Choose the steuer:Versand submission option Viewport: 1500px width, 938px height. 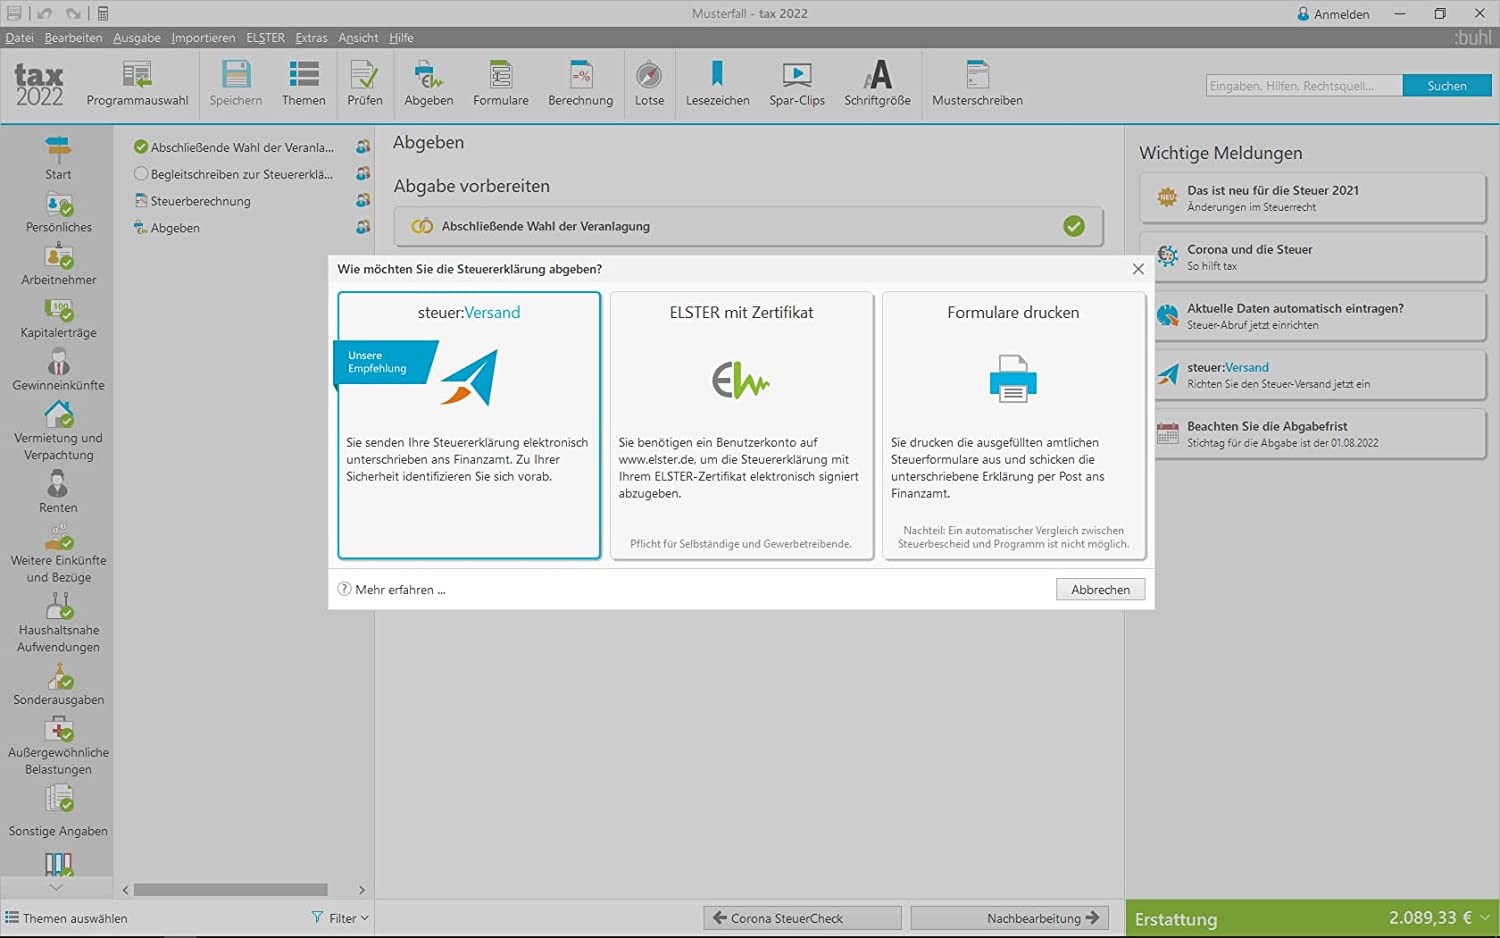tap(469, 424)
